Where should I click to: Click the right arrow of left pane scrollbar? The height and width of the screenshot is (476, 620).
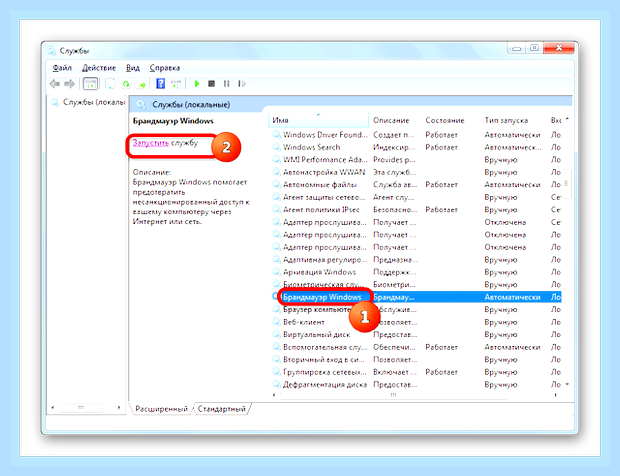pyautogui.click(x=119, y=408)
